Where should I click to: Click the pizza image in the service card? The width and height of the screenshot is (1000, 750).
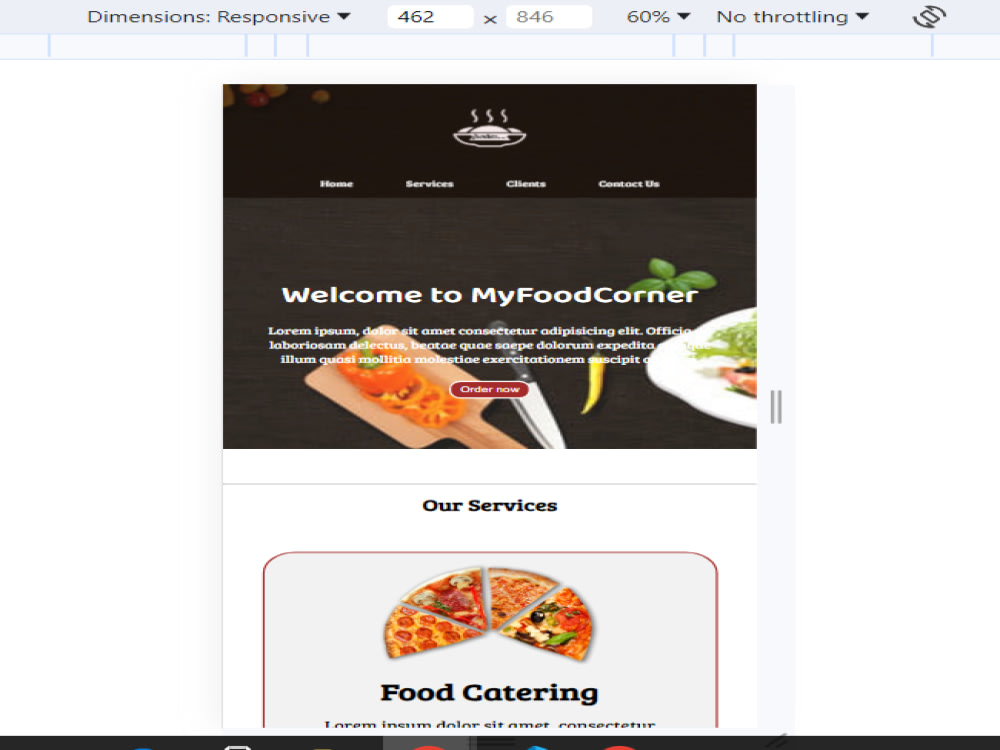click(x=489, y=614)
